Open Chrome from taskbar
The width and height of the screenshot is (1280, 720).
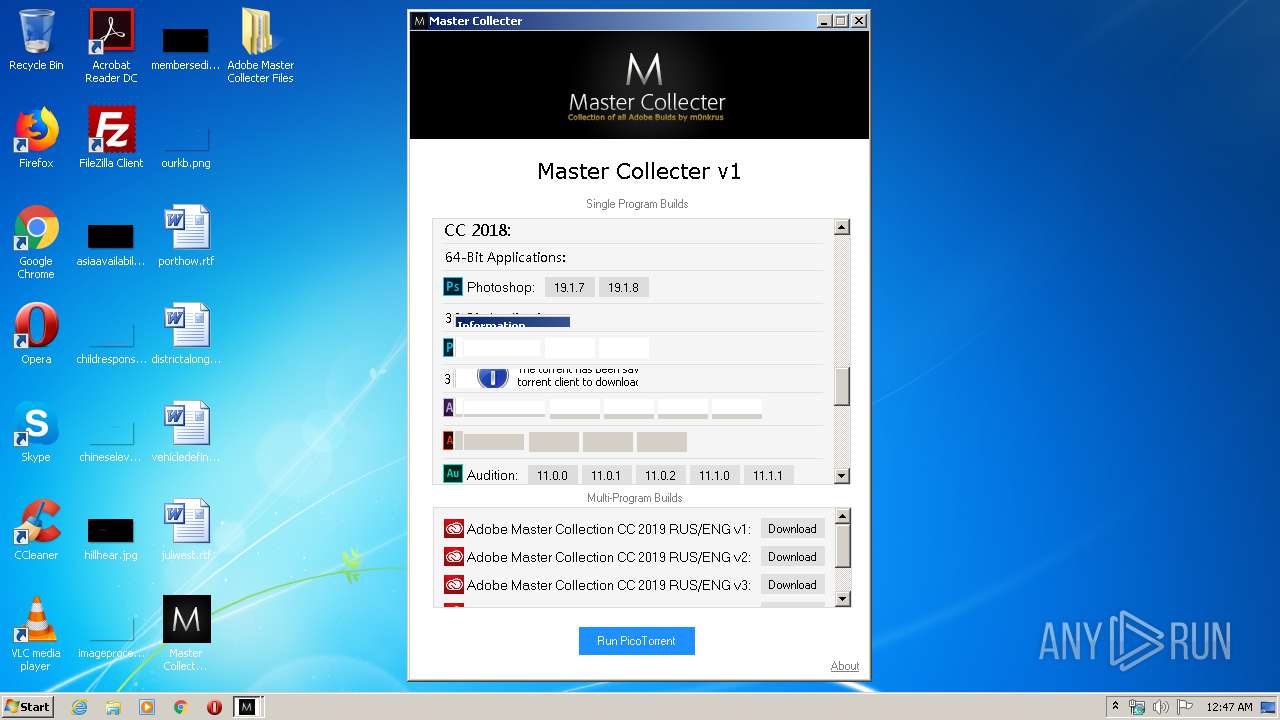click(x=181, y=707)
